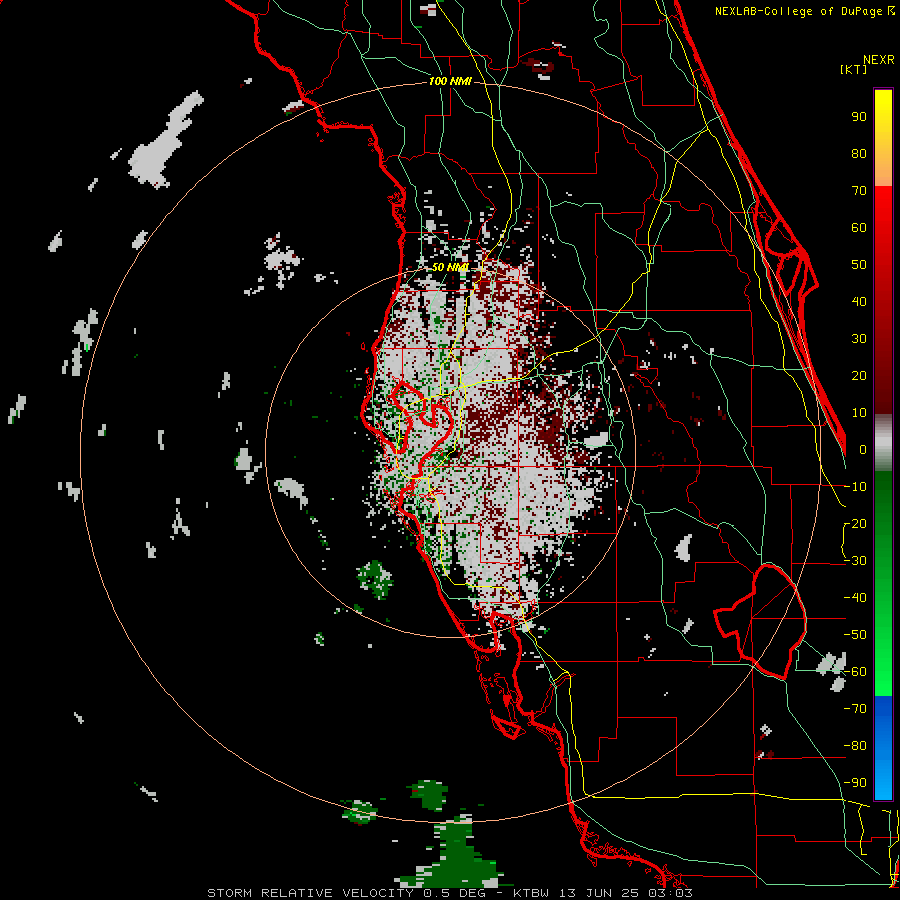Click the 'NEXR' label above the color bar
Screen dimensions: 900x900
point(879,60)
